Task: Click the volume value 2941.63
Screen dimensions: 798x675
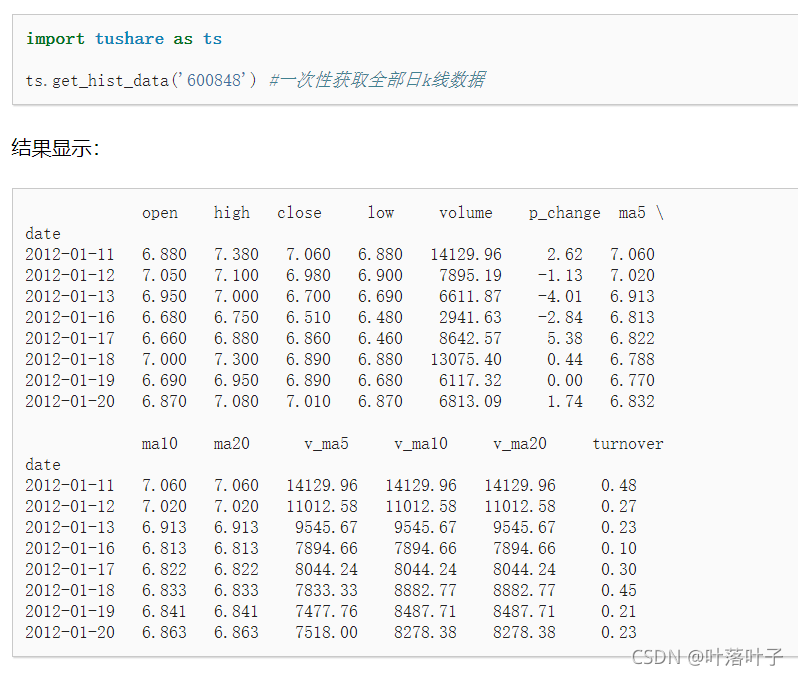Action: pos(470,317)
